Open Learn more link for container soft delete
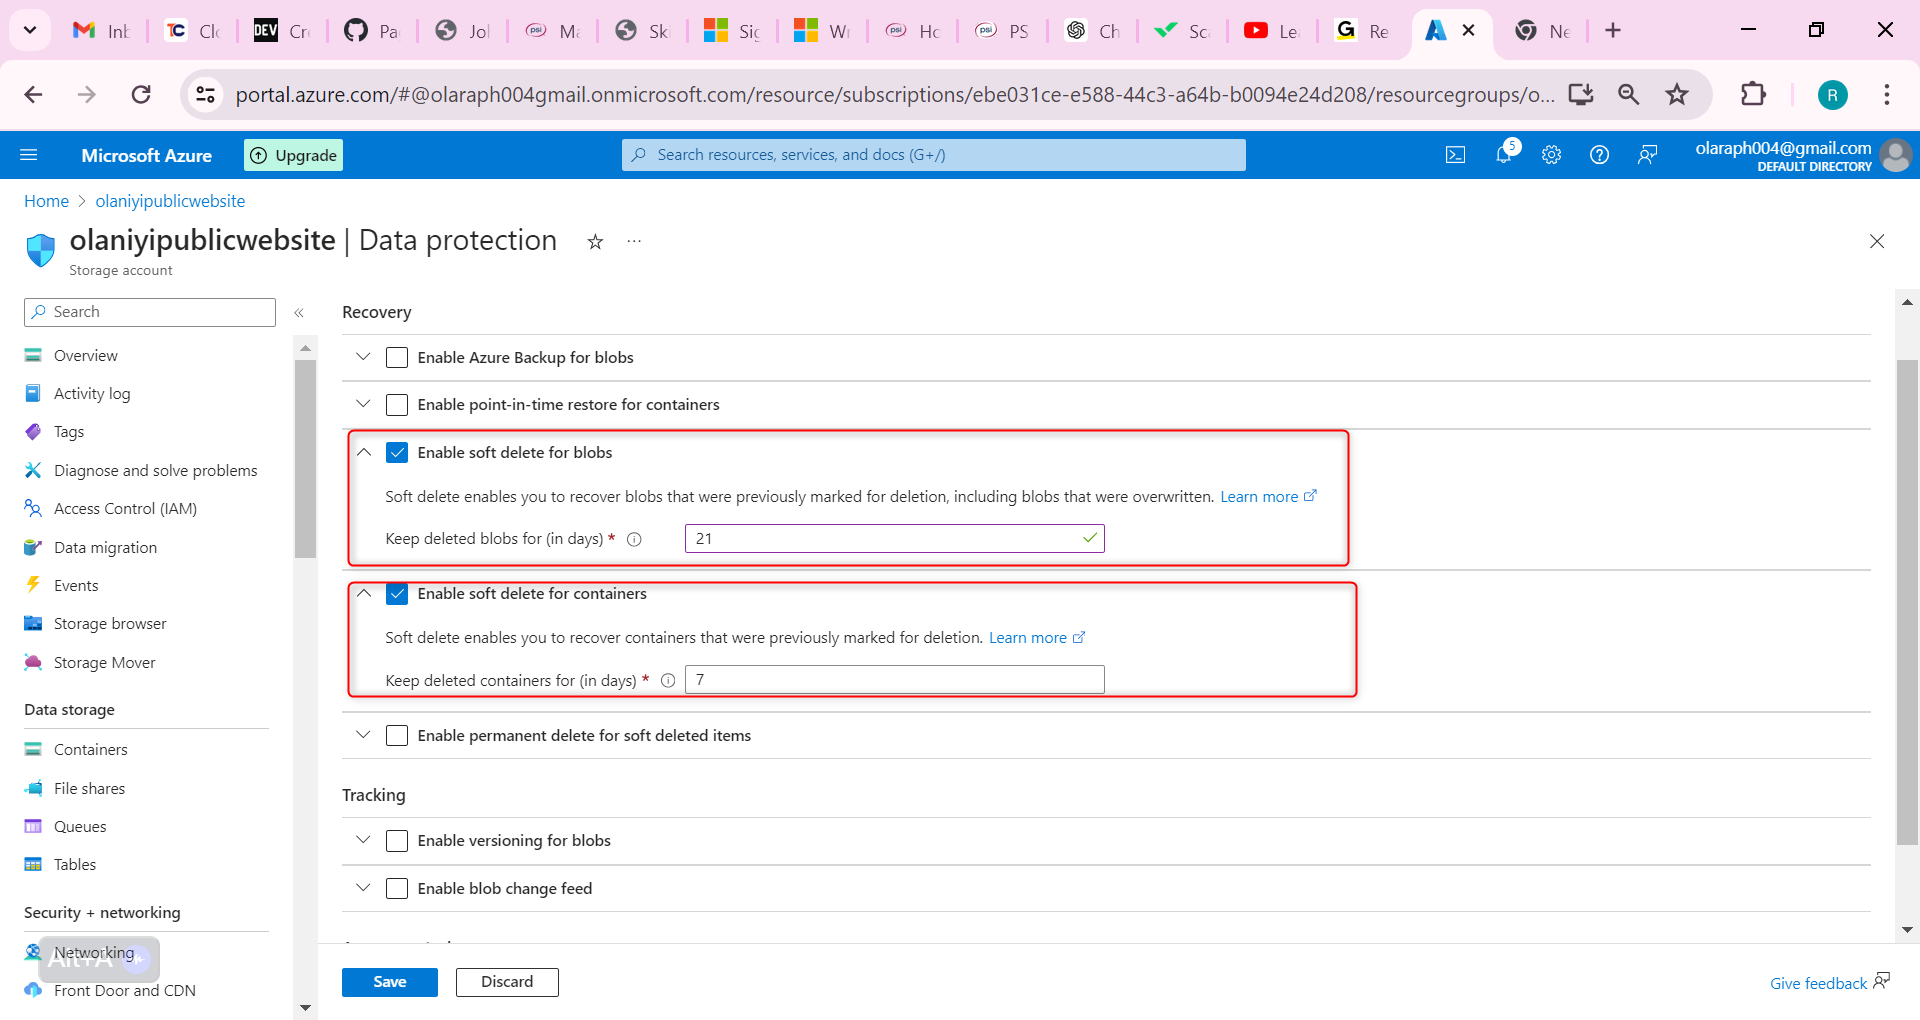This screenshot has height=1020, width=1920. pos(1037,638)
